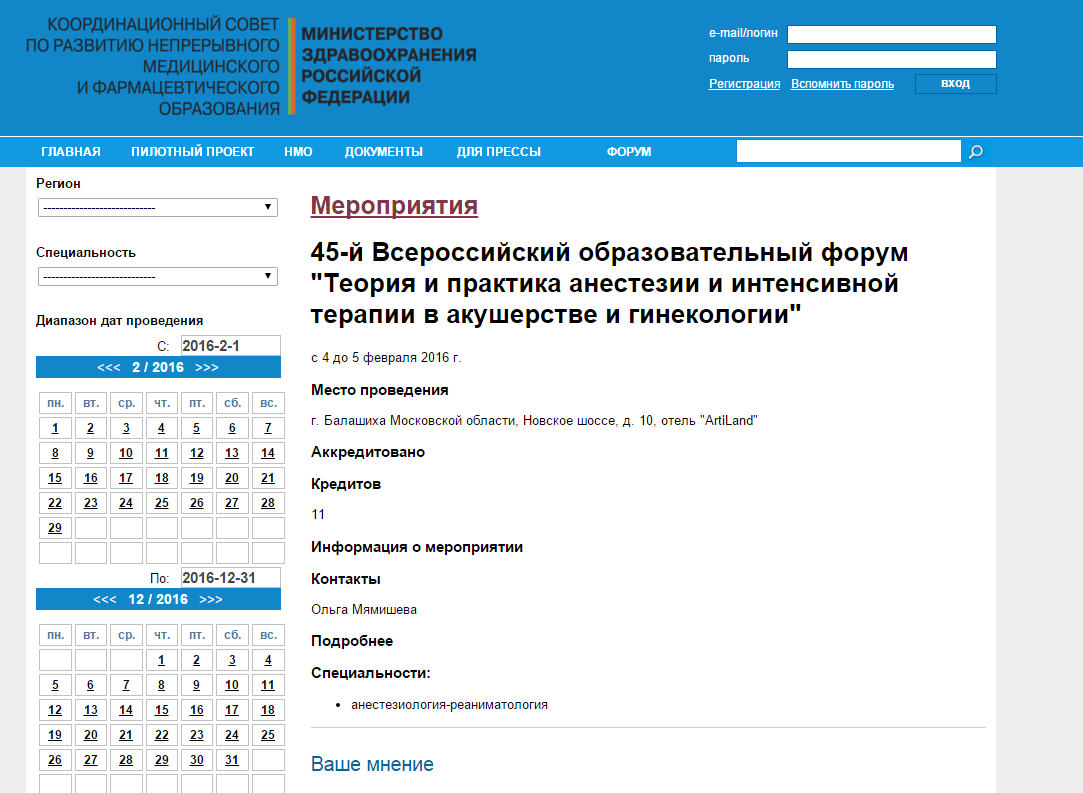Select day 20 in December 2016 calendar
Viewport: 1083px width, 793px height.
(x=90, y=735)
